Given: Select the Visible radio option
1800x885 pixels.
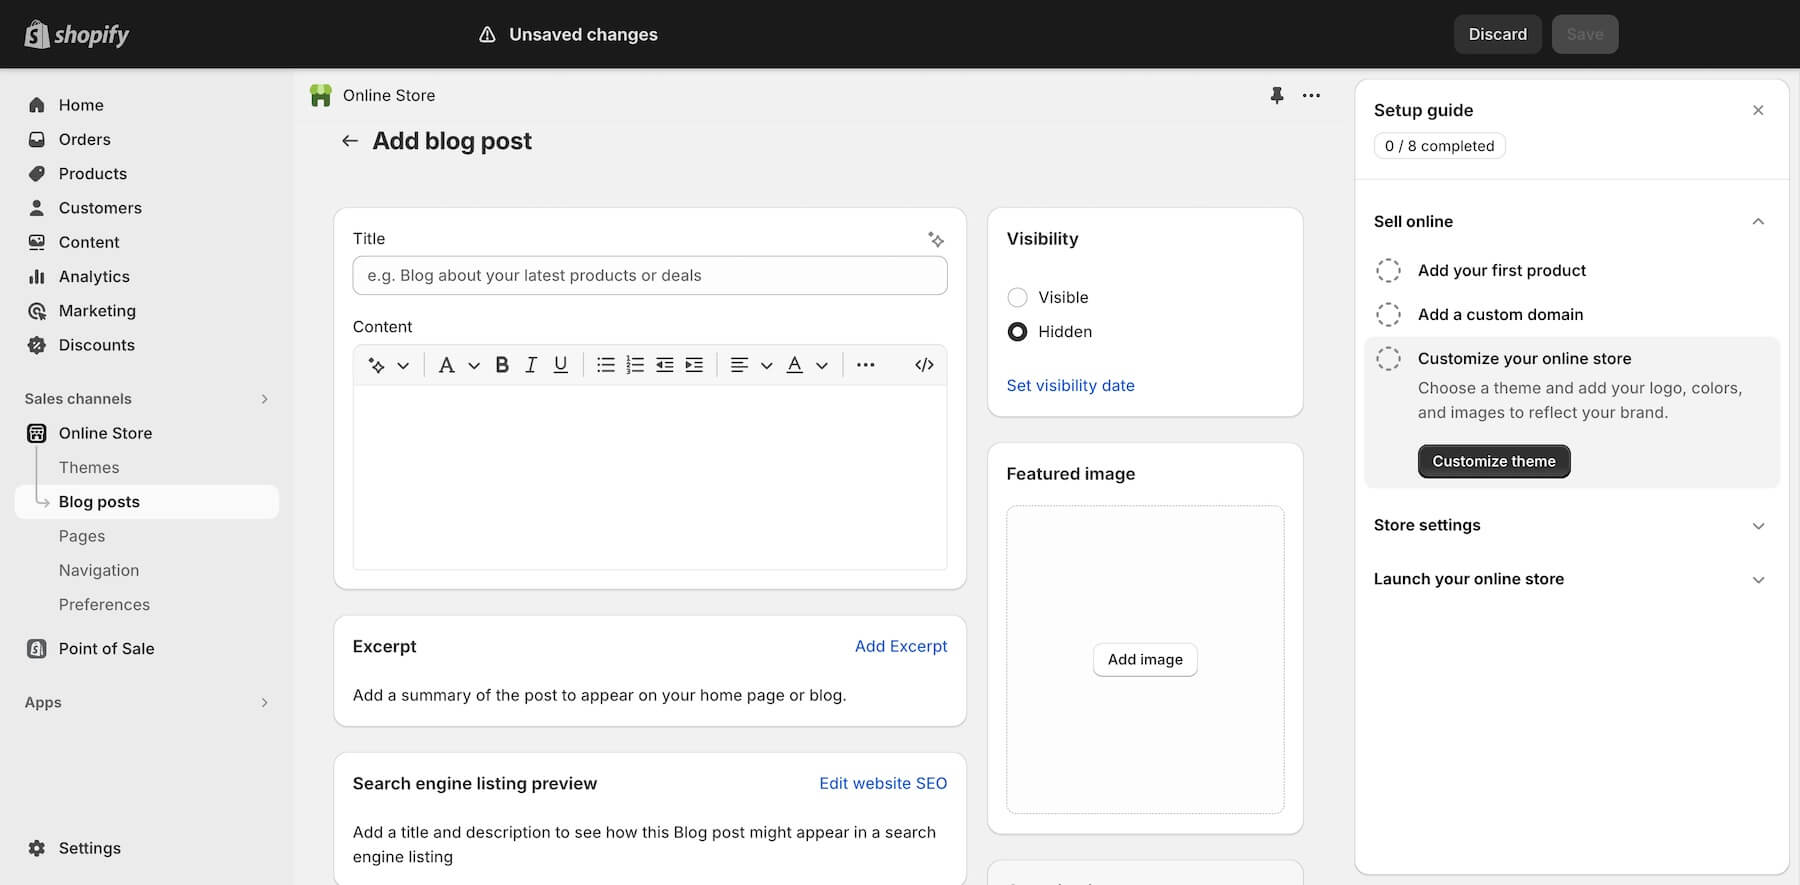Looking at the screenshot, I should 1017,297.
